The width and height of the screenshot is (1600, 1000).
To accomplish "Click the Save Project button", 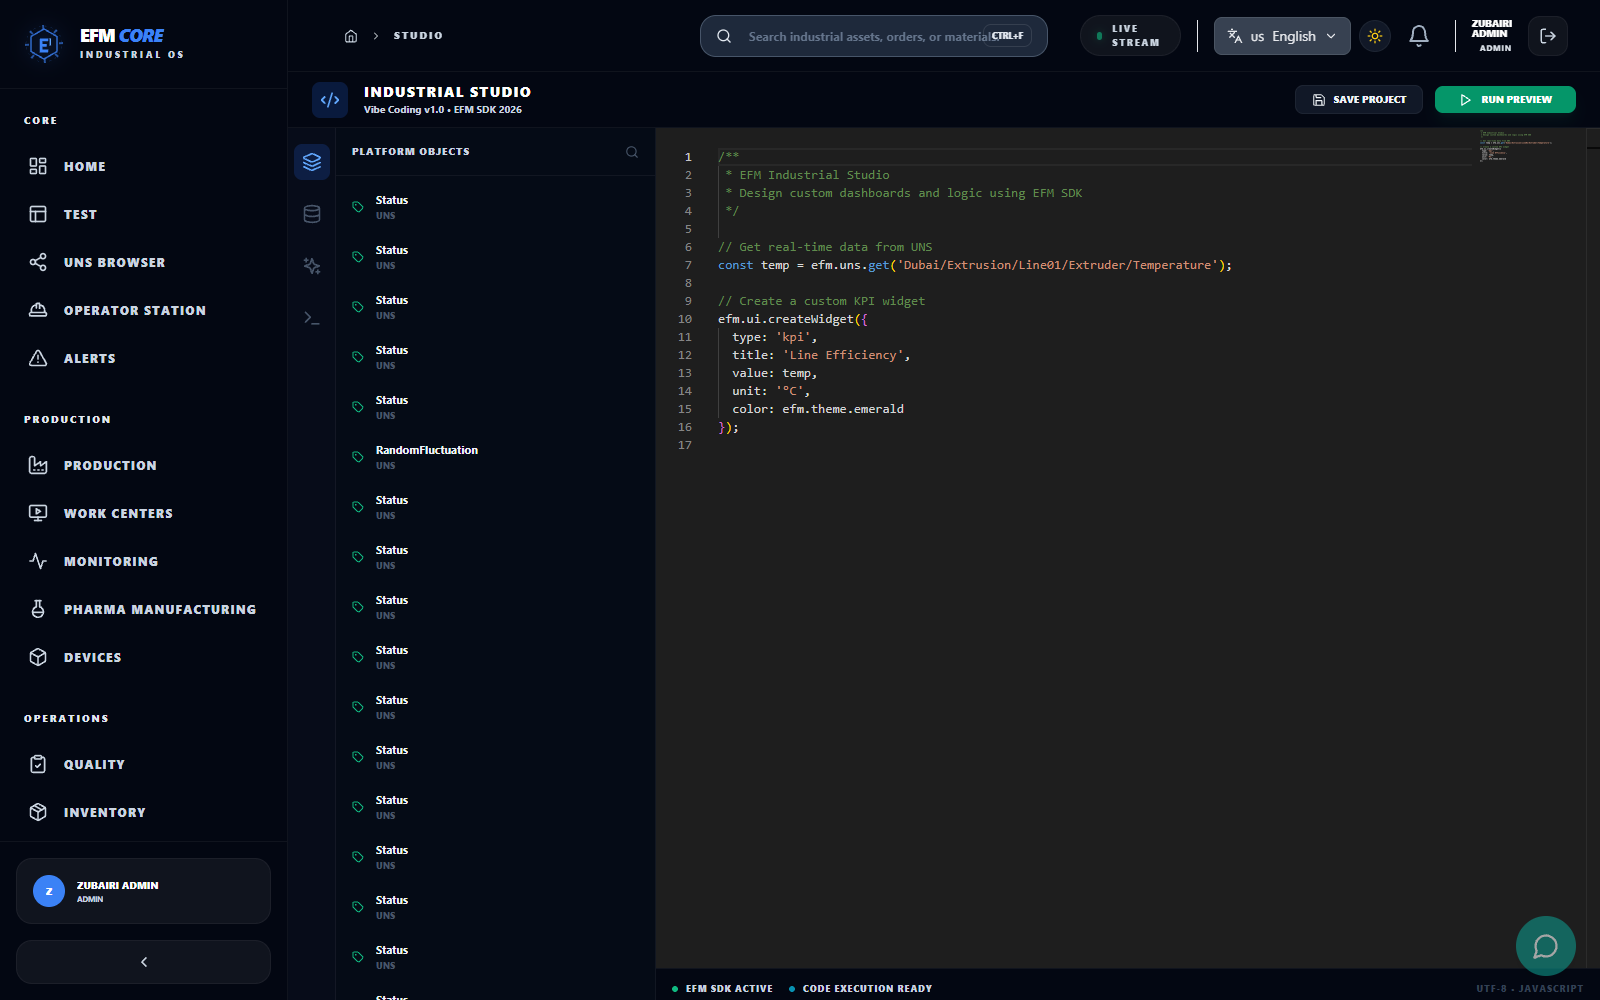I will pos(1358,100).
